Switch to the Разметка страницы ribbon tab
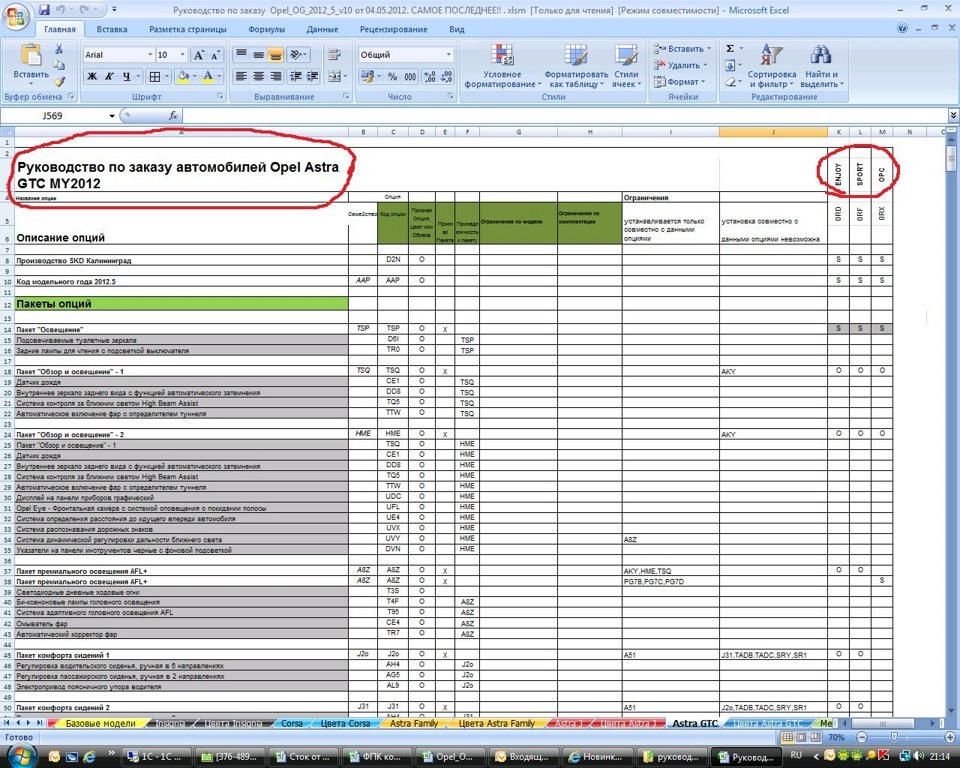The image size is (960, 768). (x=188, y=29)
